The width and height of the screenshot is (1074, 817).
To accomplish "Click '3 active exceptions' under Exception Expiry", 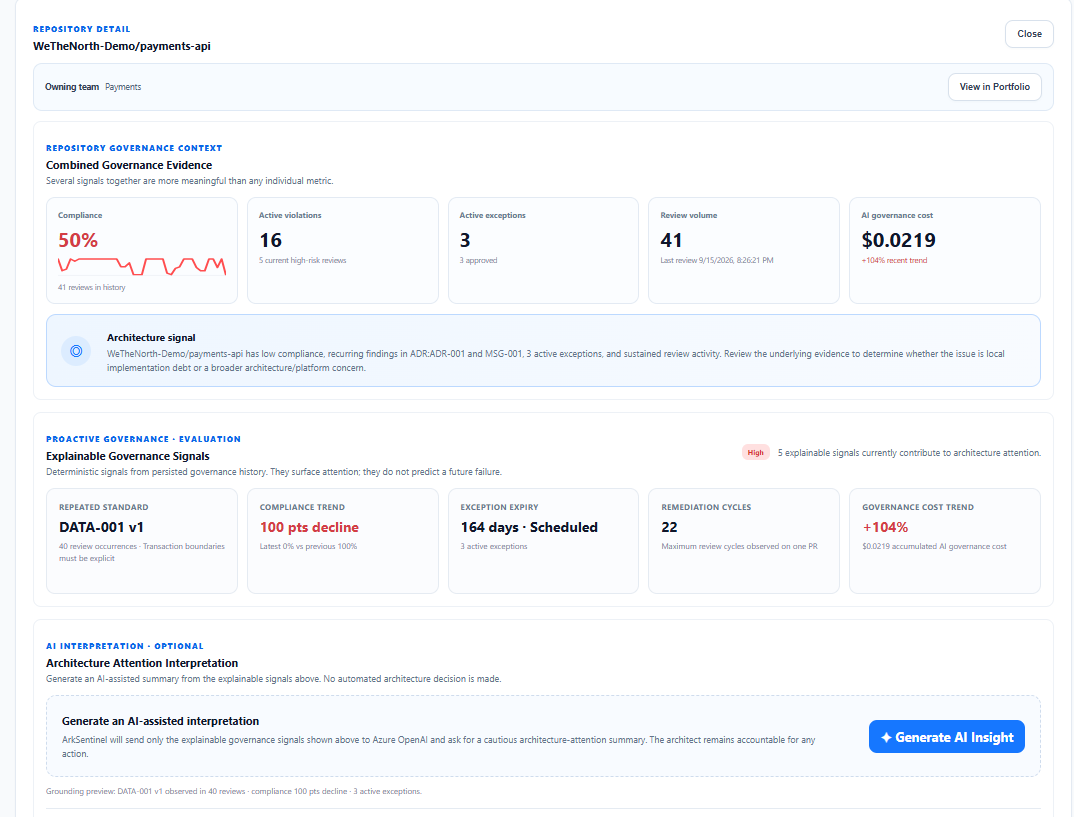I will tap(494, 546).
